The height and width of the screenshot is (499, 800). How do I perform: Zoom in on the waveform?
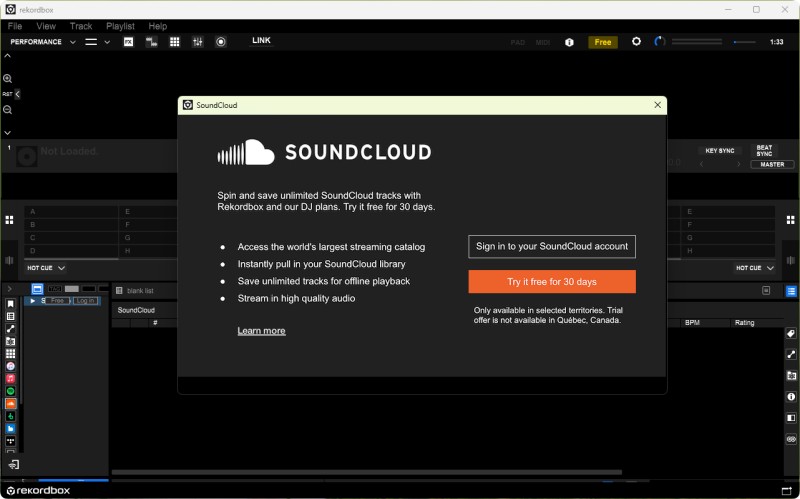(8, 79)
